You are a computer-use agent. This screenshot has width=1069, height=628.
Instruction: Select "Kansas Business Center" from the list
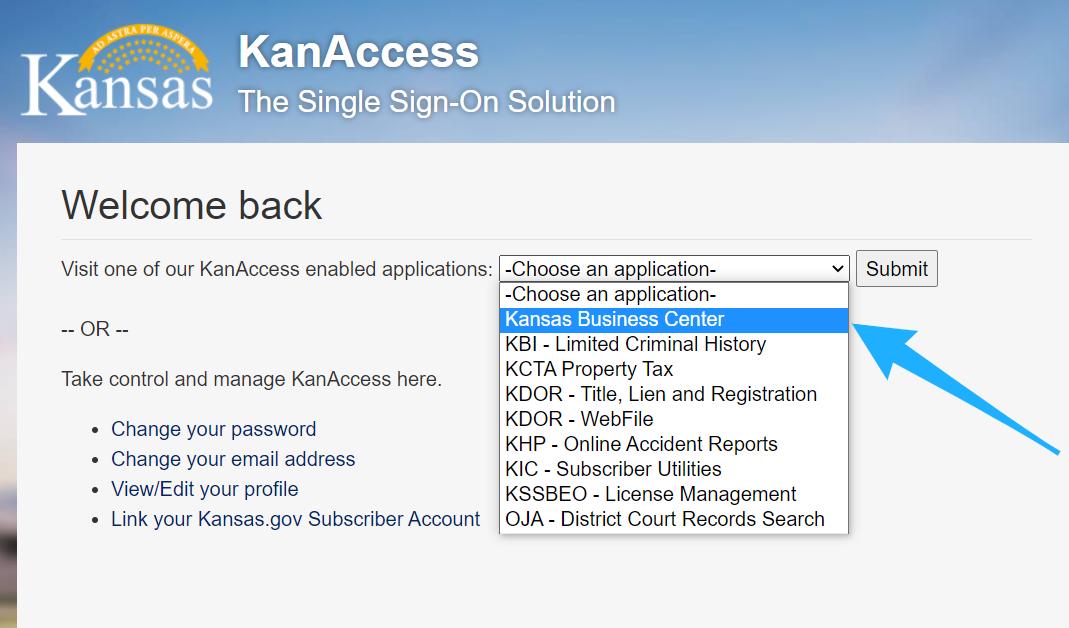614,319
